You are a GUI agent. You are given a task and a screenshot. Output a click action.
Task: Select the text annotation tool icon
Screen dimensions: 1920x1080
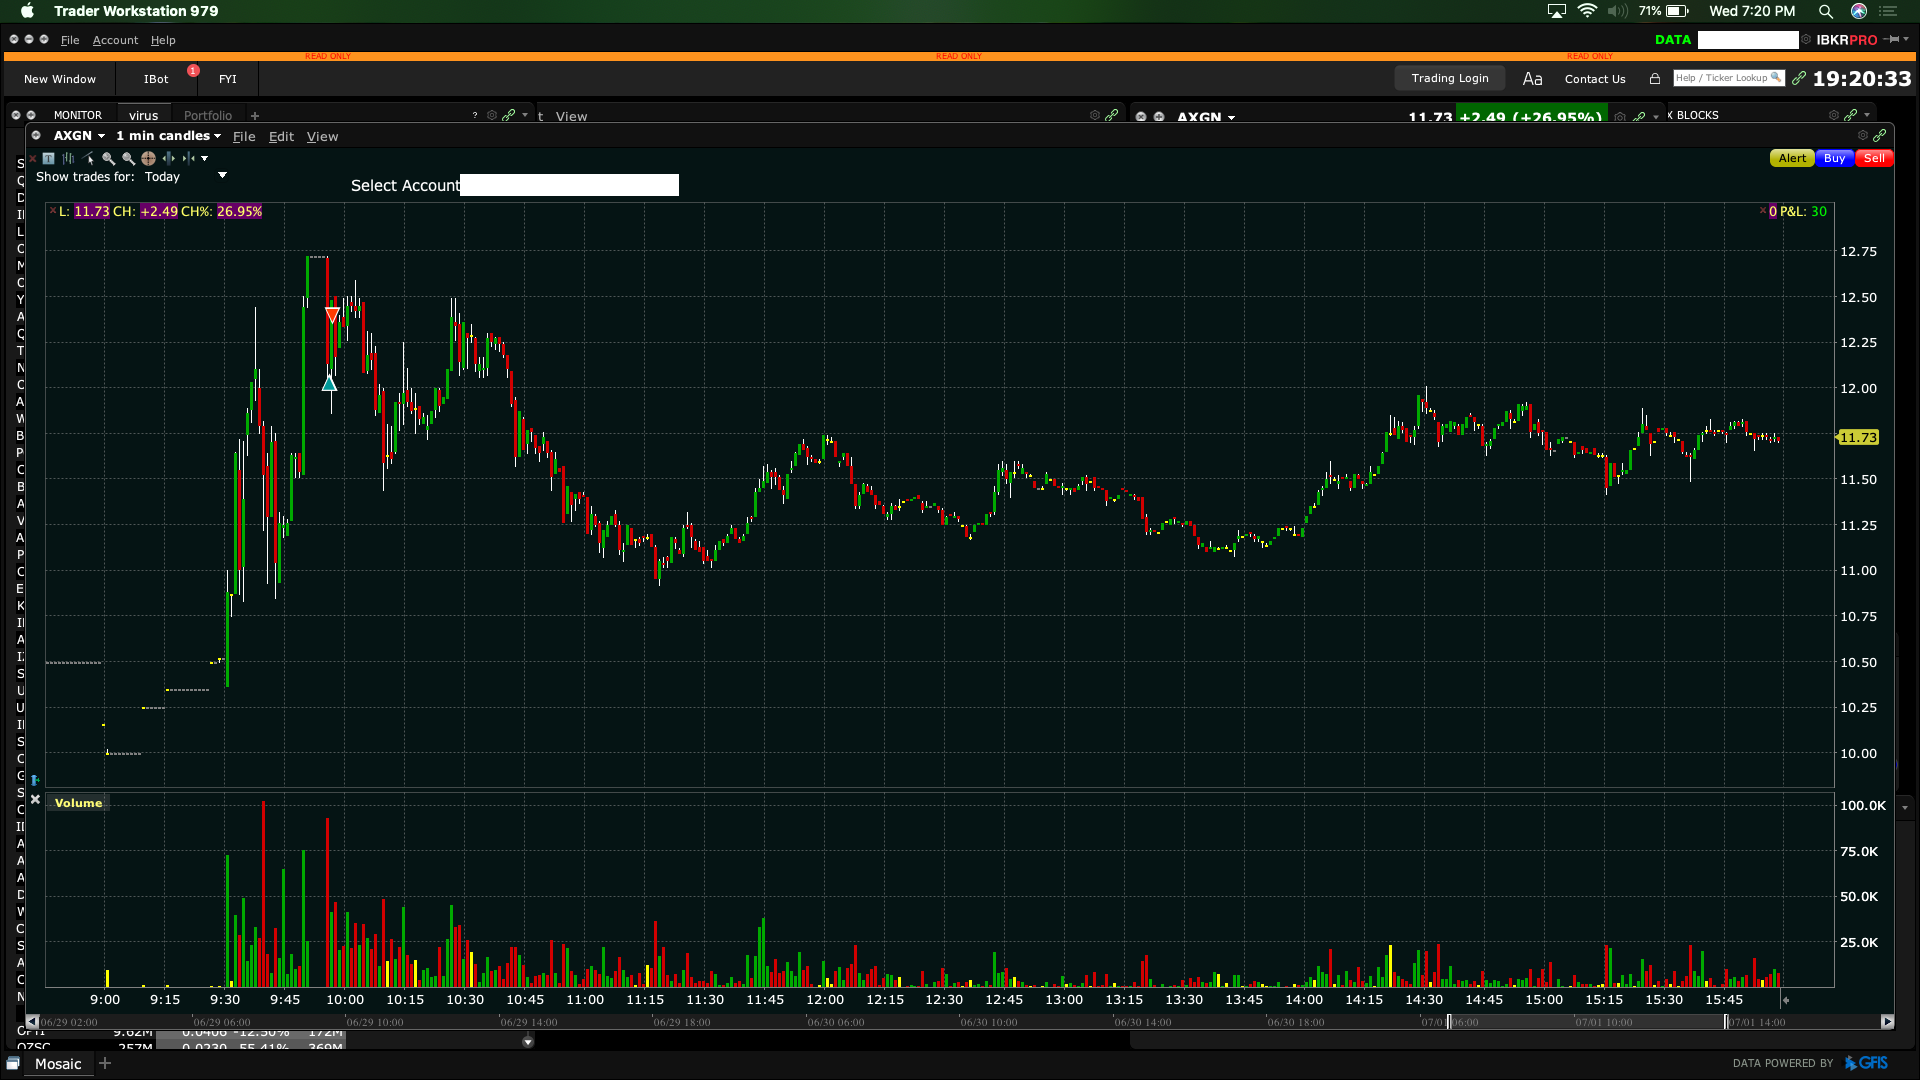48,158
